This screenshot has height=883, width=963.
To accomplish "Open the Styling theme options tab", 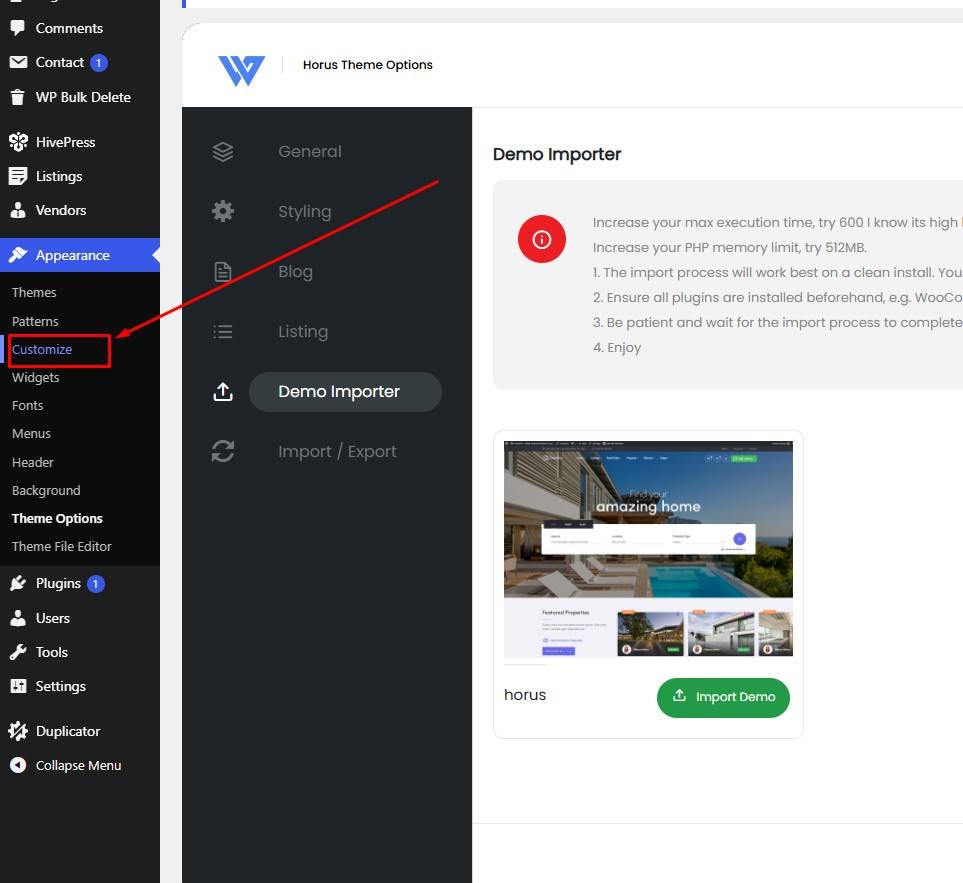I will coord(305,211).
